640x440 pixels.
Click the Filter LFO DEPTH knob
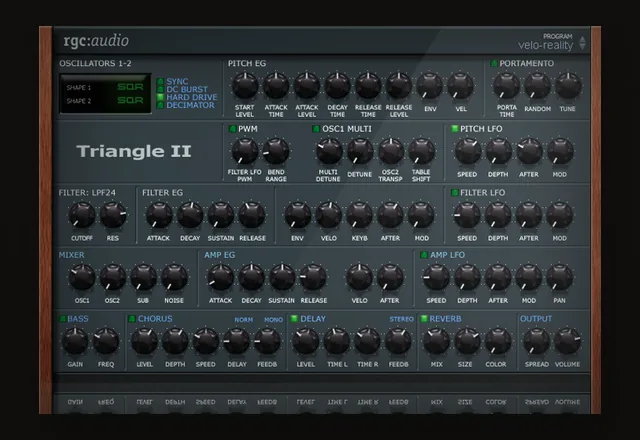point(498,215)
